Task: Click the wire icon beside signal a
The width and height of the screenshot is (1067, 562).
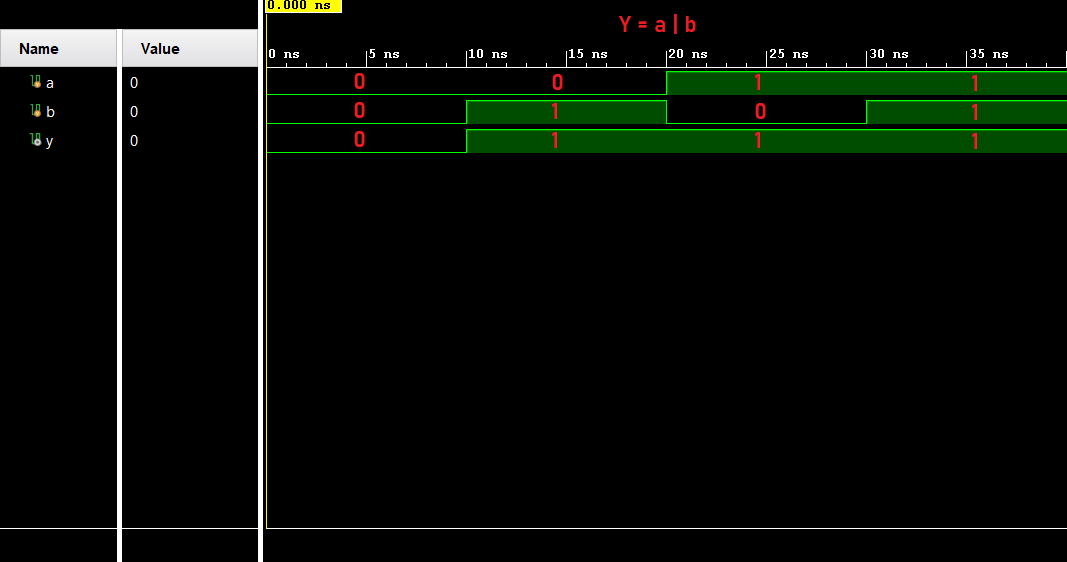Action: [x=36, y=82]
